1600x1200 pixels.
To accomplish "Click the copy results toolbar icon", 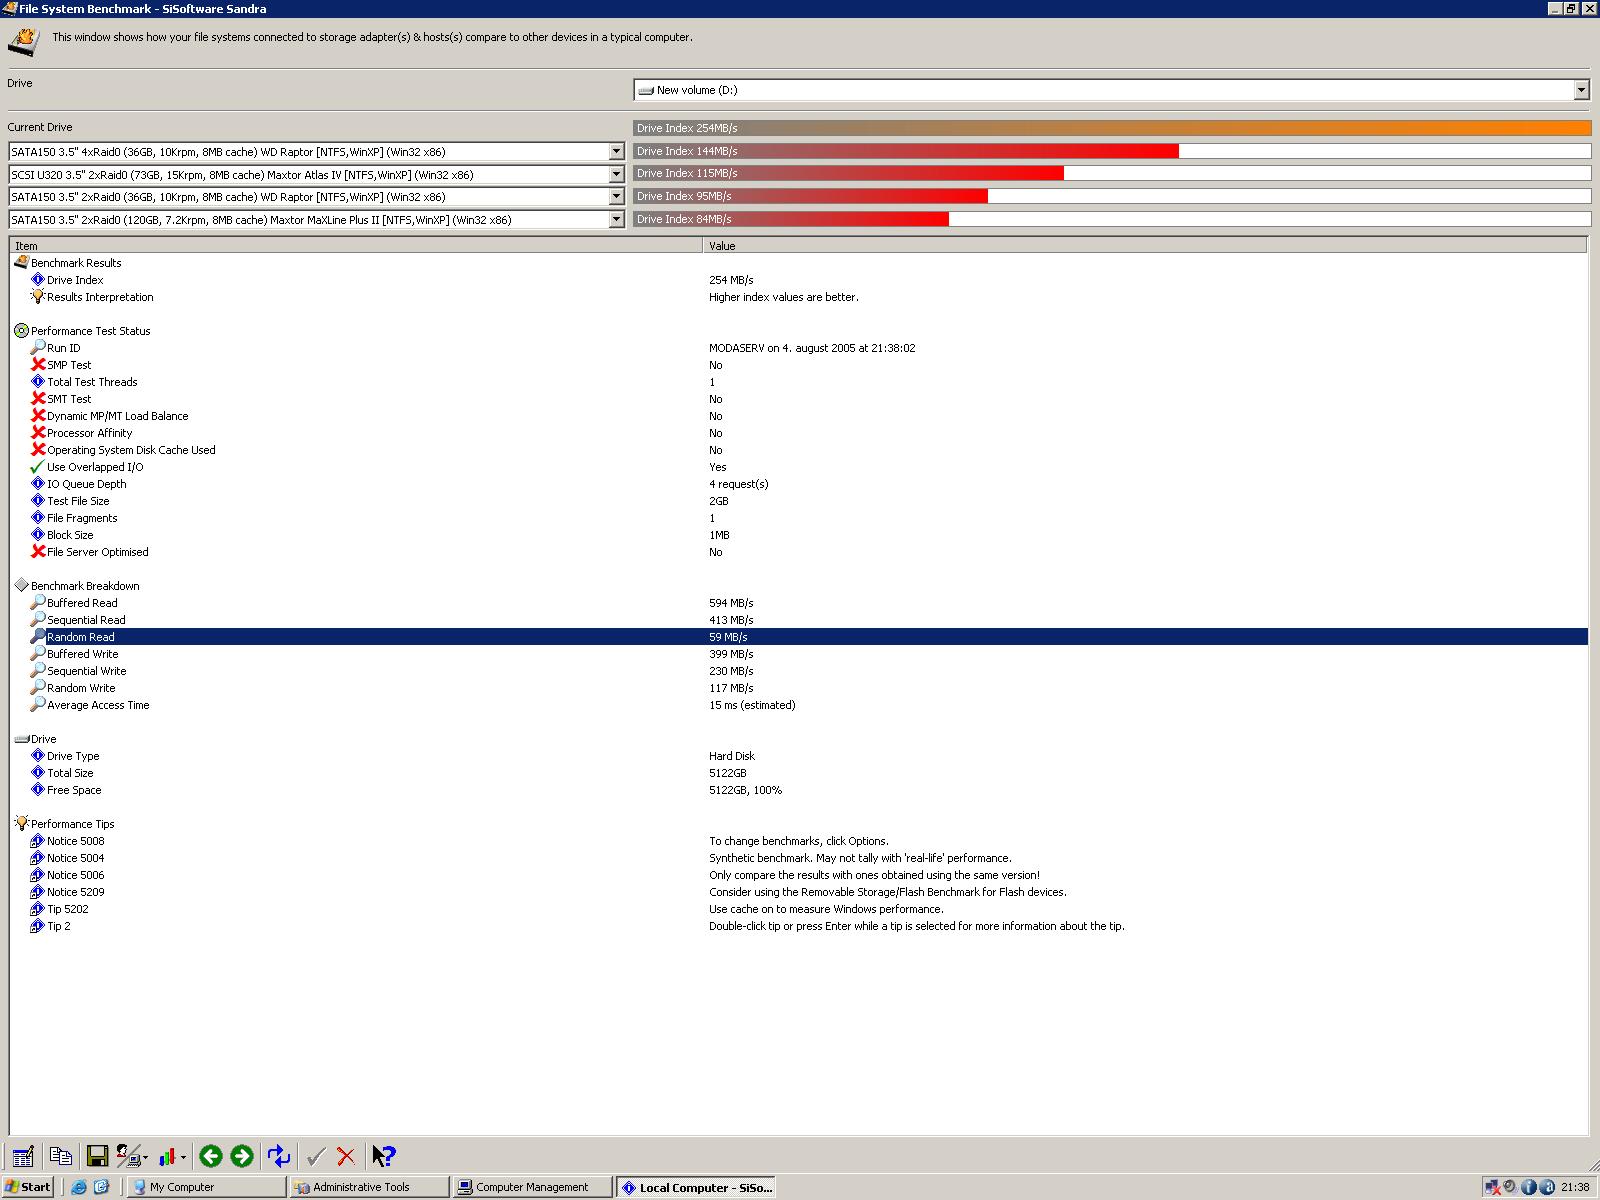I will click(60, 1156).
